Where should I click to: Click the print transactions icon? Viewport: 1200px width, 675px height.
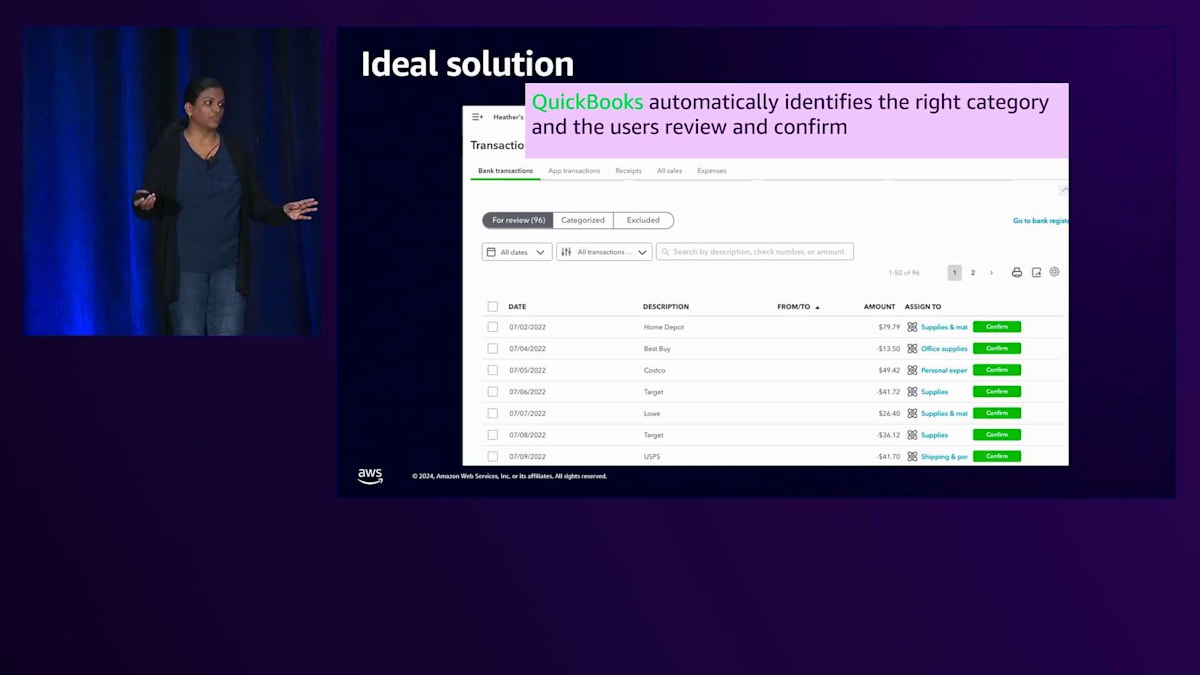click(1017, 272)
